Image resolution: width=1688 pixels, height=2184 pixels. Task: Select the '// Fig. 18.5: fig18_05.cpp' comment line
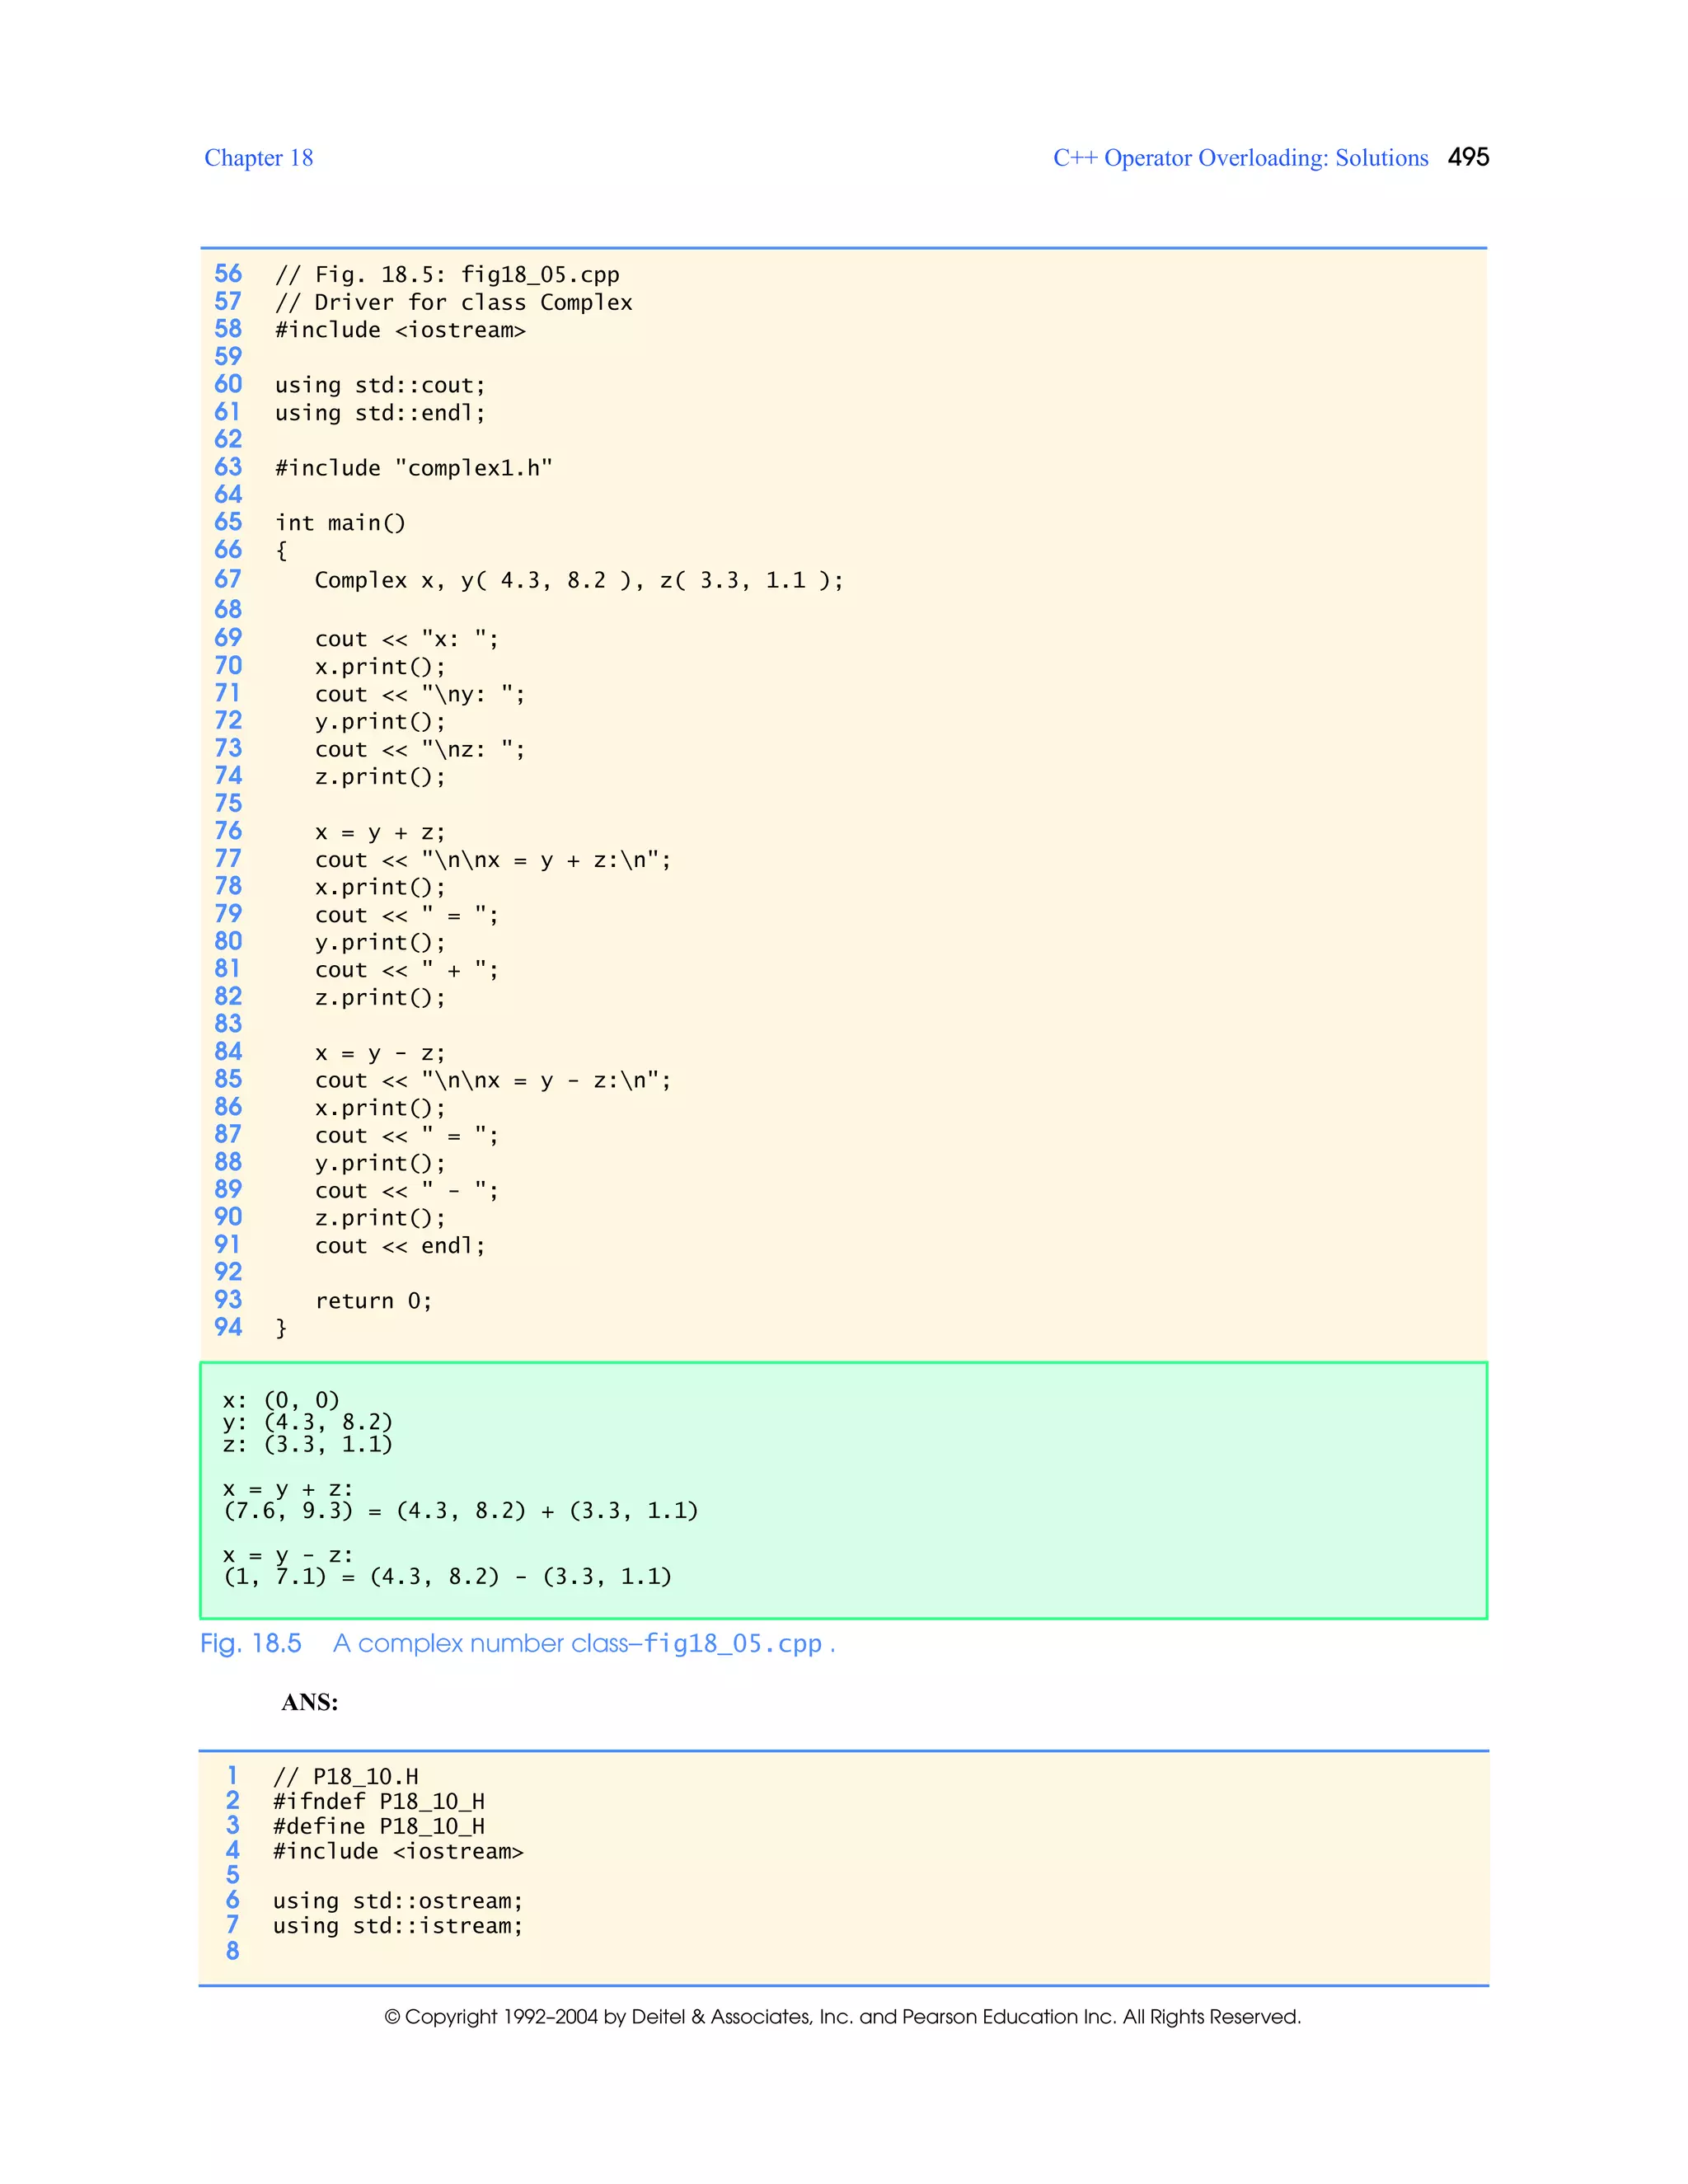click(447, 275)
